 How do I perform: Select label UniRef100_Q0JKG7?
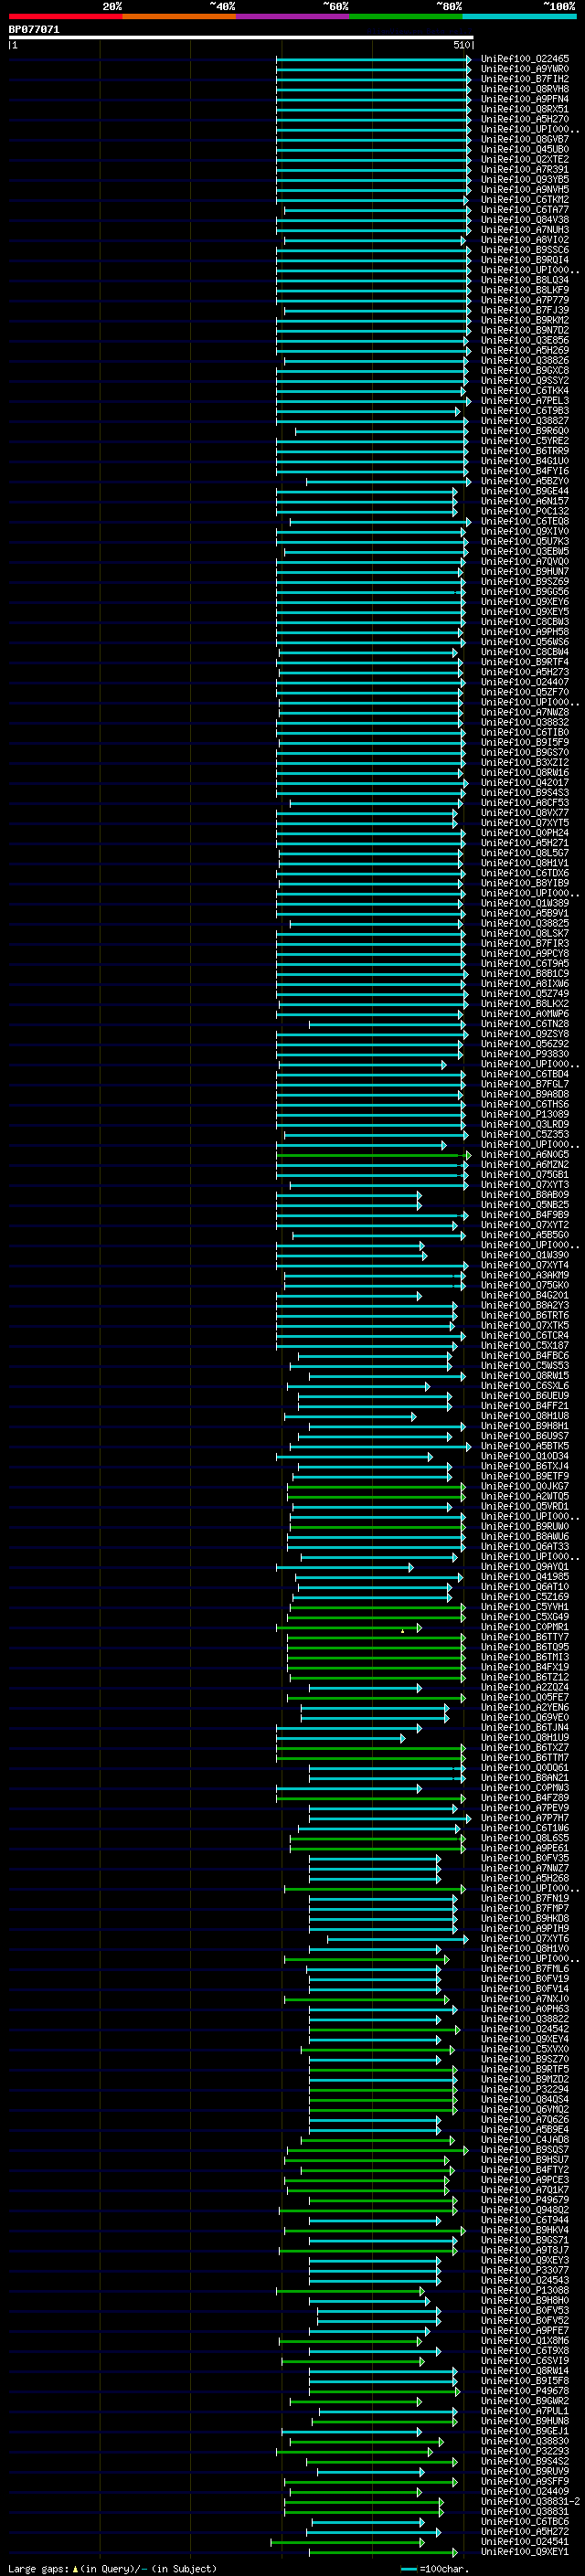click(x=525, y=1486)
